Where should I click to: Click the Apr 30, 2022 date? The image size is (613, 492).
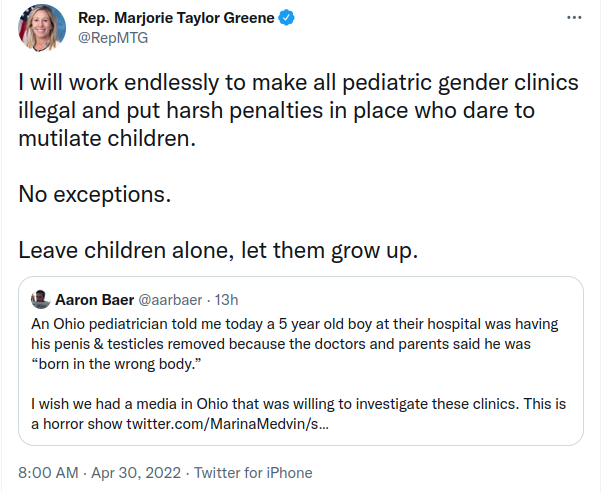(x=136, y=472)
